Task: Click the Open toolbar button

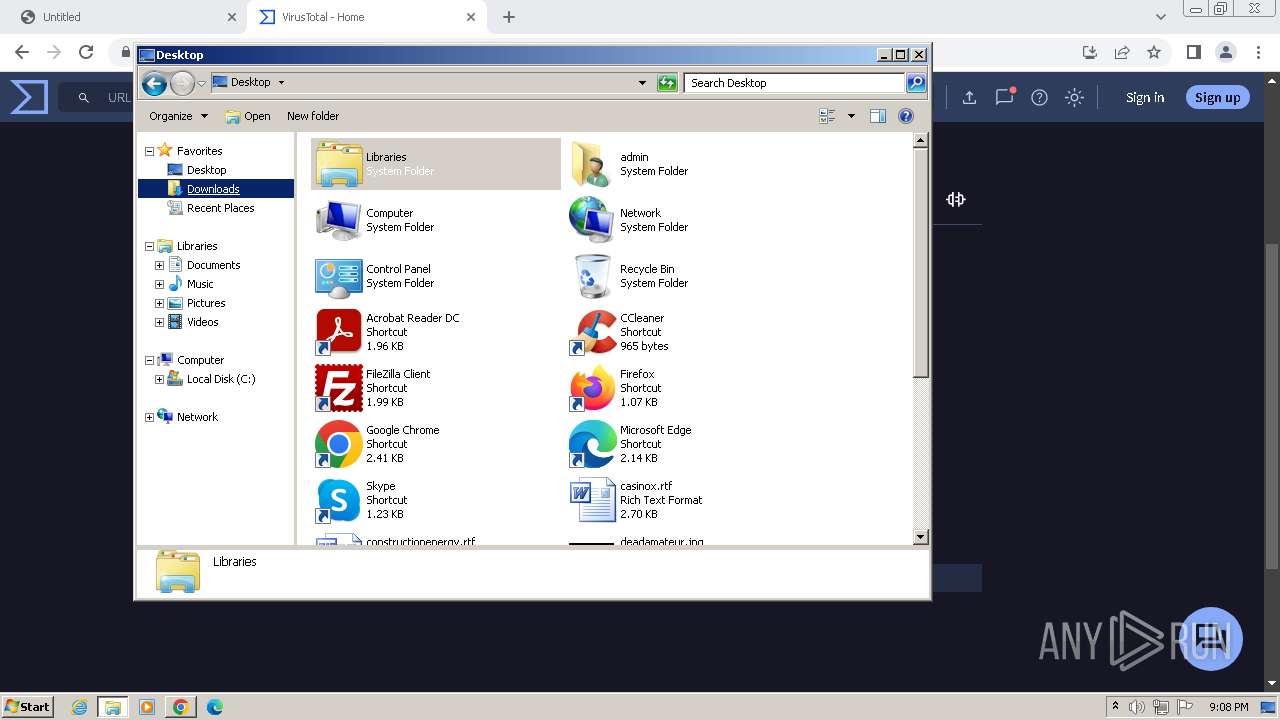Action: [248, 116]
